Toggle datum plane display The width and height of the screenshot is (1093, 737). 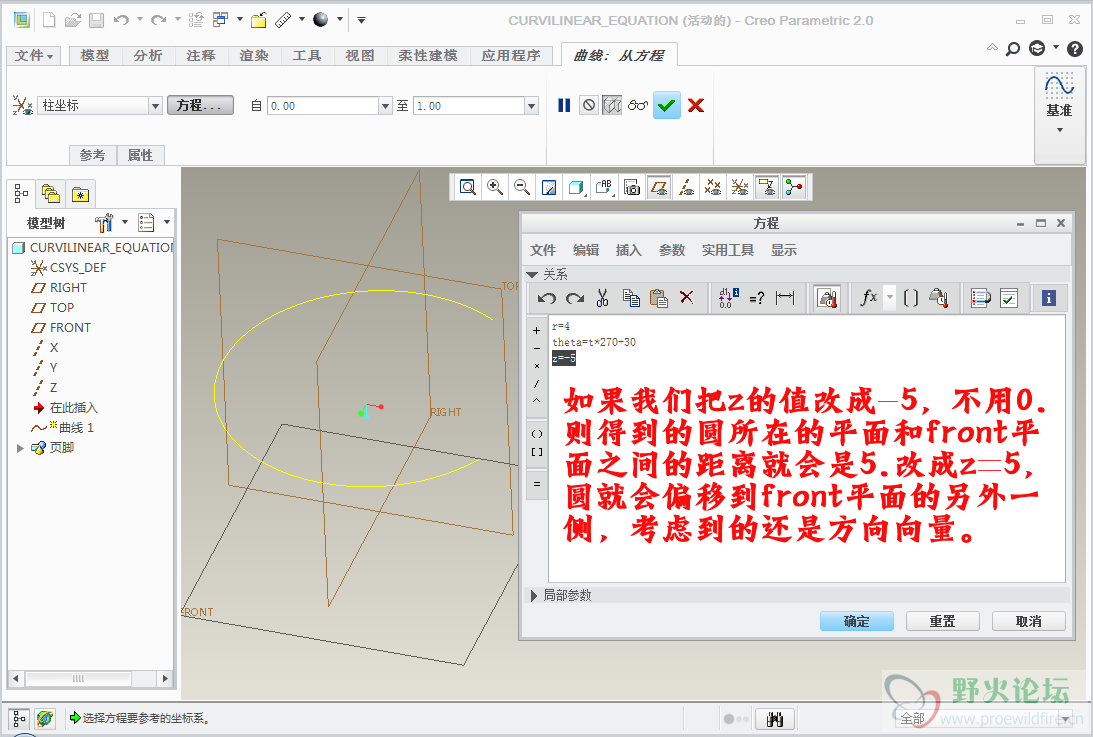click(x=659, y=187)
